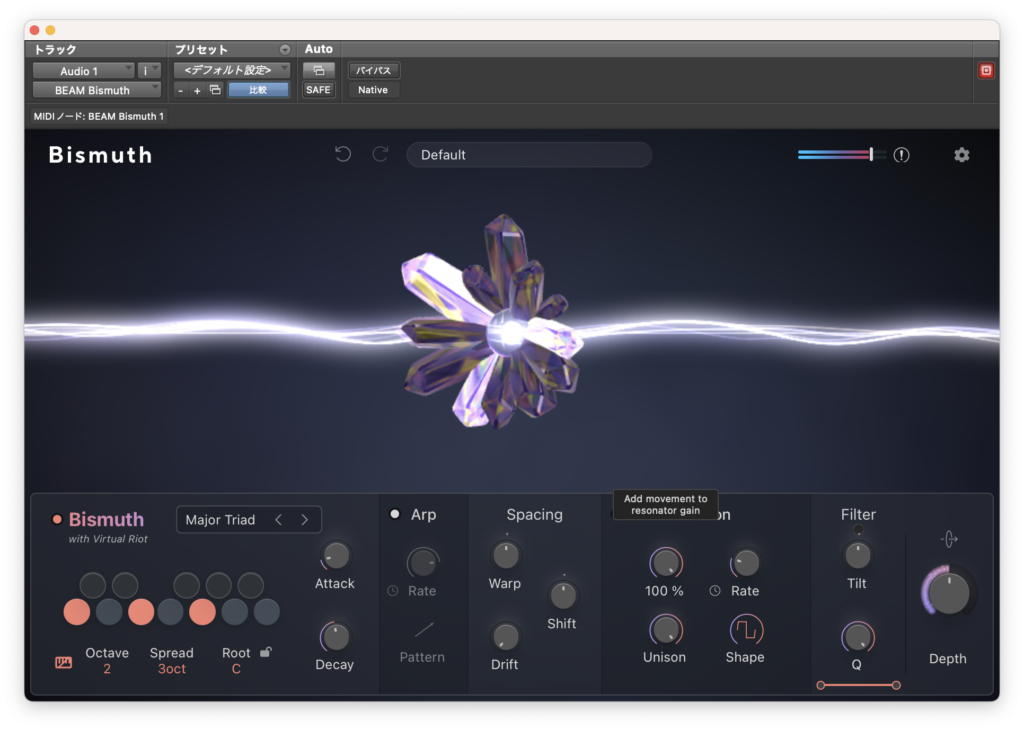The image size is (1024, 730).
Task: Enable the F# black note key
Action: pyautogui.click(x=186, y=585)
